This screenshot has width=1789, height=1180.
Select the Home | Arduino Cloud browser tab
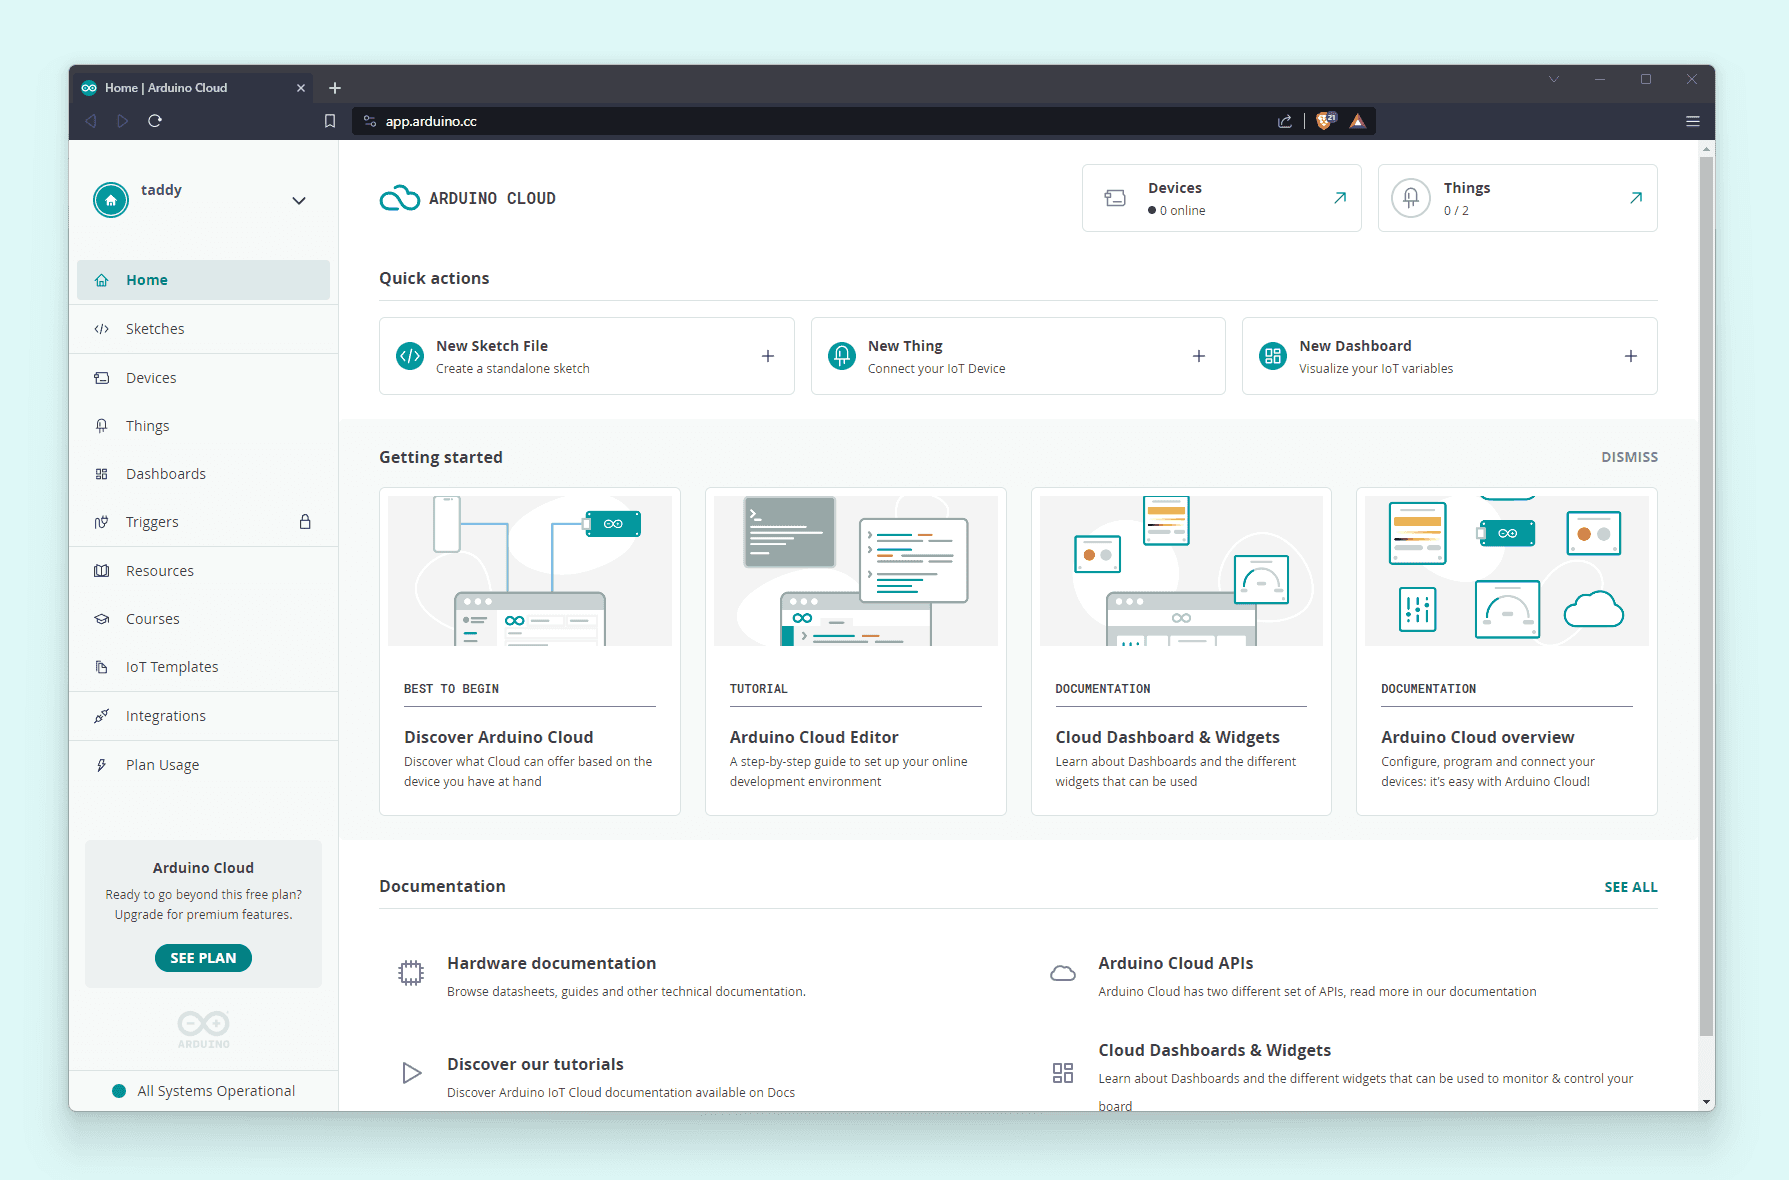[180, 87]
